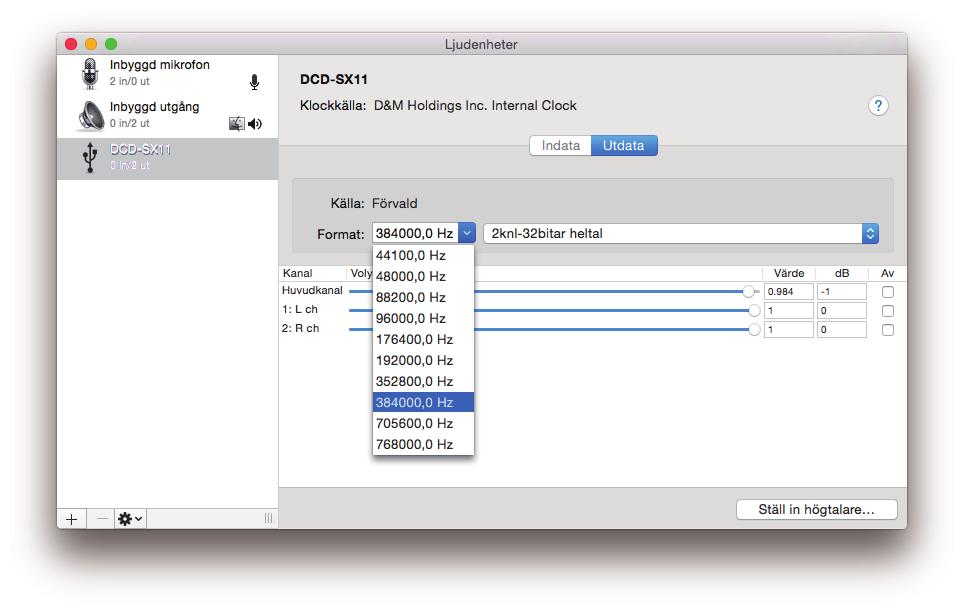Click the USB icon for DCD-SX11

(90, 157)
